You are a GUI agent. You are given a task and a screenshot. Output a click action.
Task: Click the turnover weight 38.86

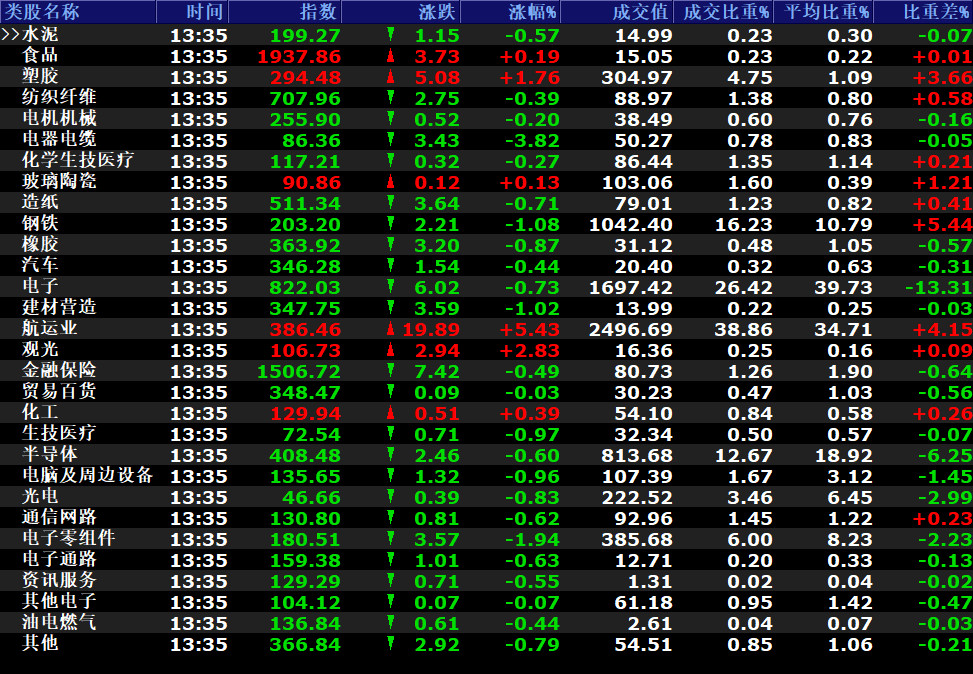pyautogui.click(x=743, y=330)
